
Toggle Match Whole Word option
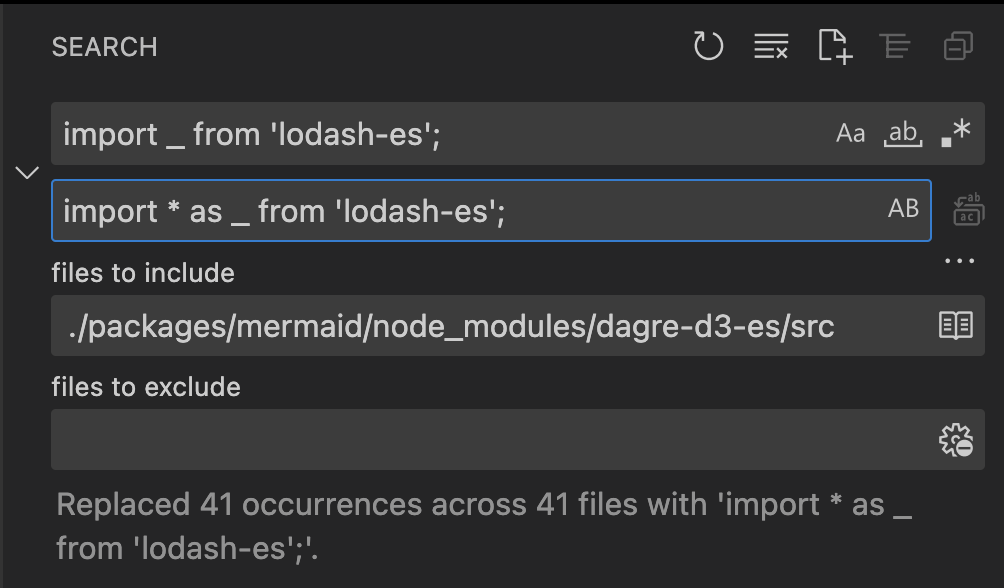click(903, 133)
